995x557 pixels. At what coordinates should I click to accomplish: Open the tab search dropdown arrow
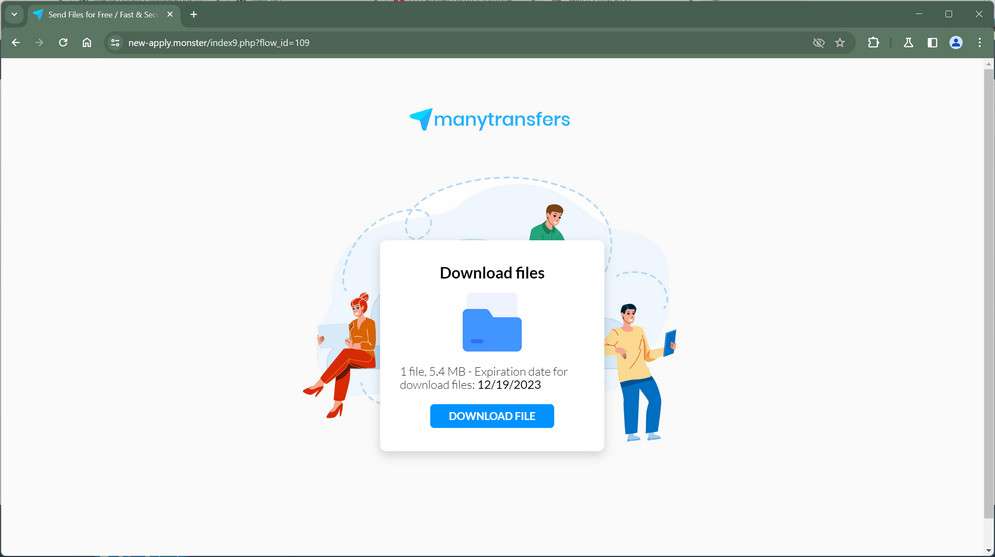[14, 14]
